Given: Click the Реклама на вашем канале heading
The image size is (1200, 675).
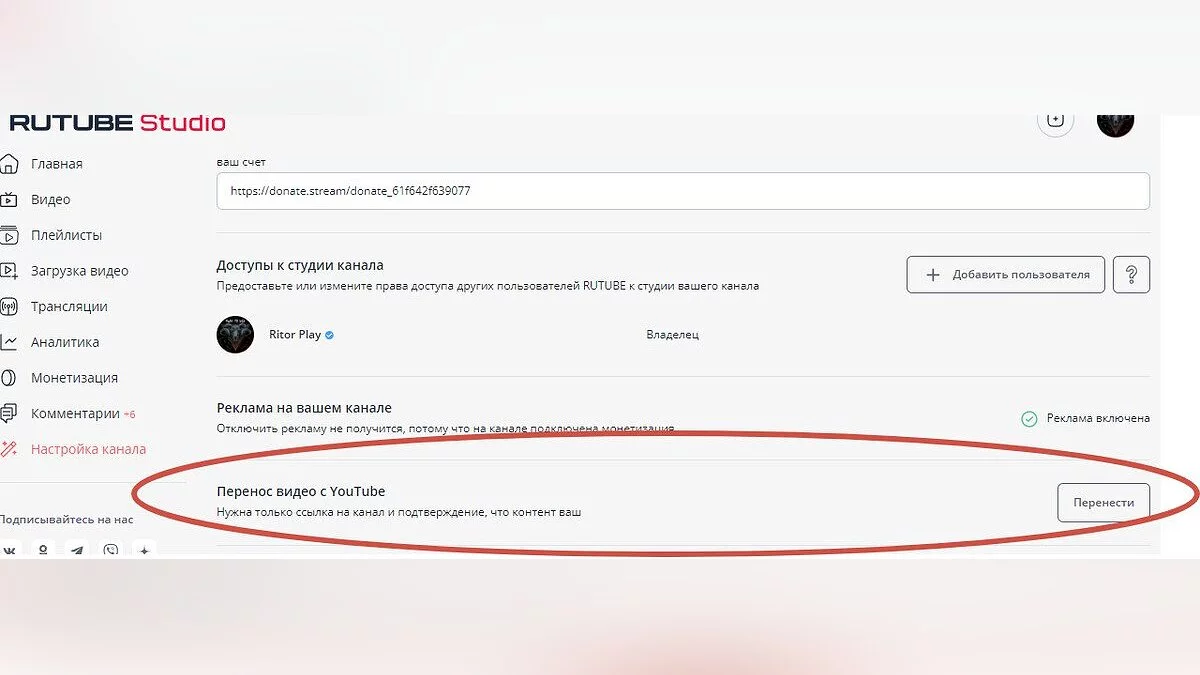Looking at the screenshot, I should [304, 408].
